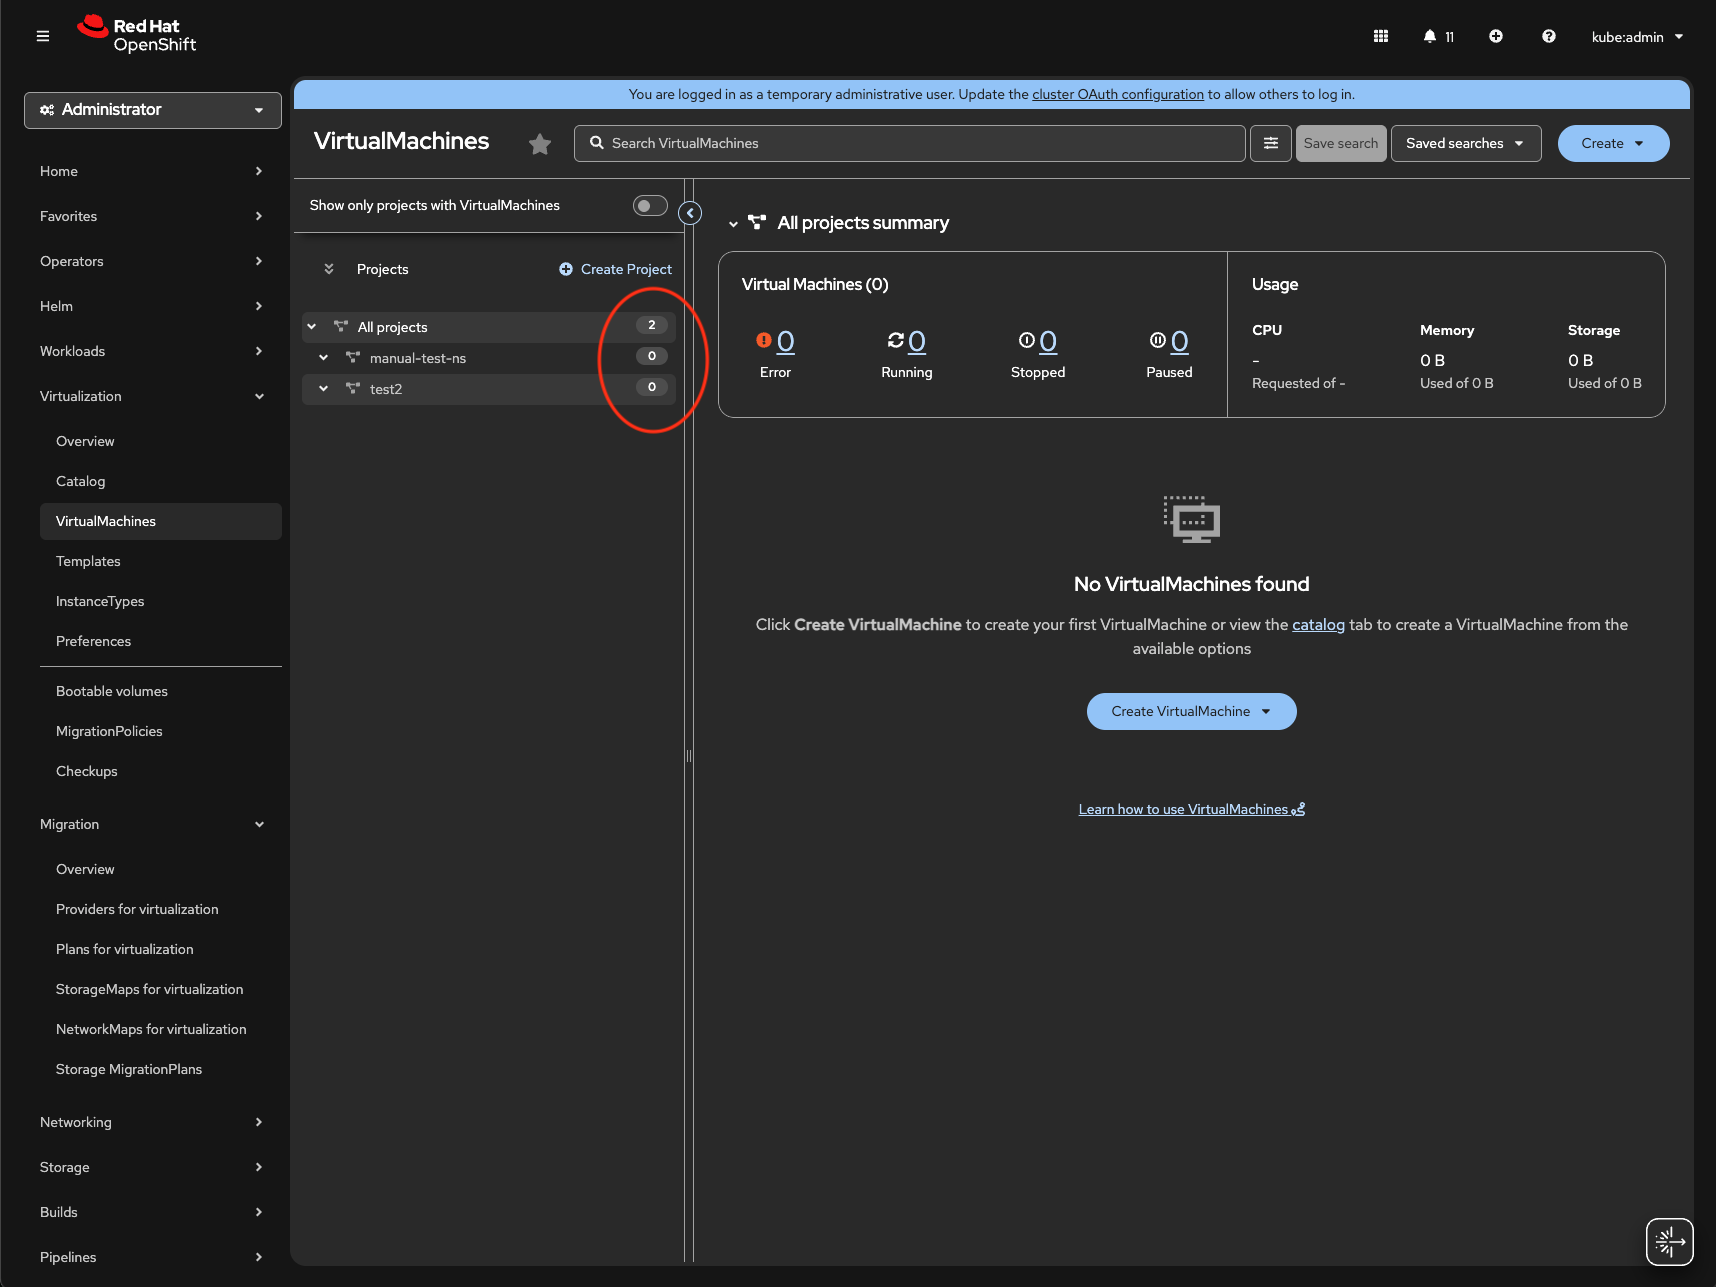Collapse the All projects summary section

coord(733,224)
